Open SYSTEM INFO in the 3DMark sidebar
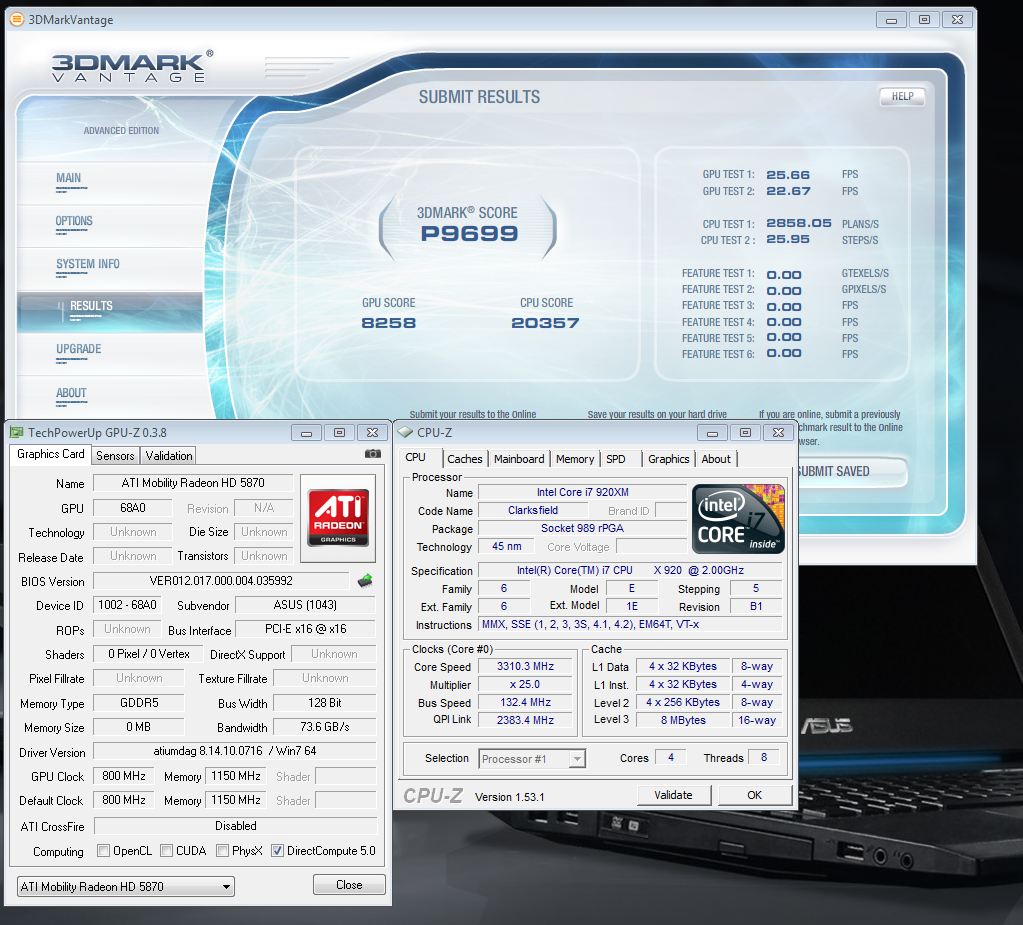1023x925 pixels. [x=87, y=264]
